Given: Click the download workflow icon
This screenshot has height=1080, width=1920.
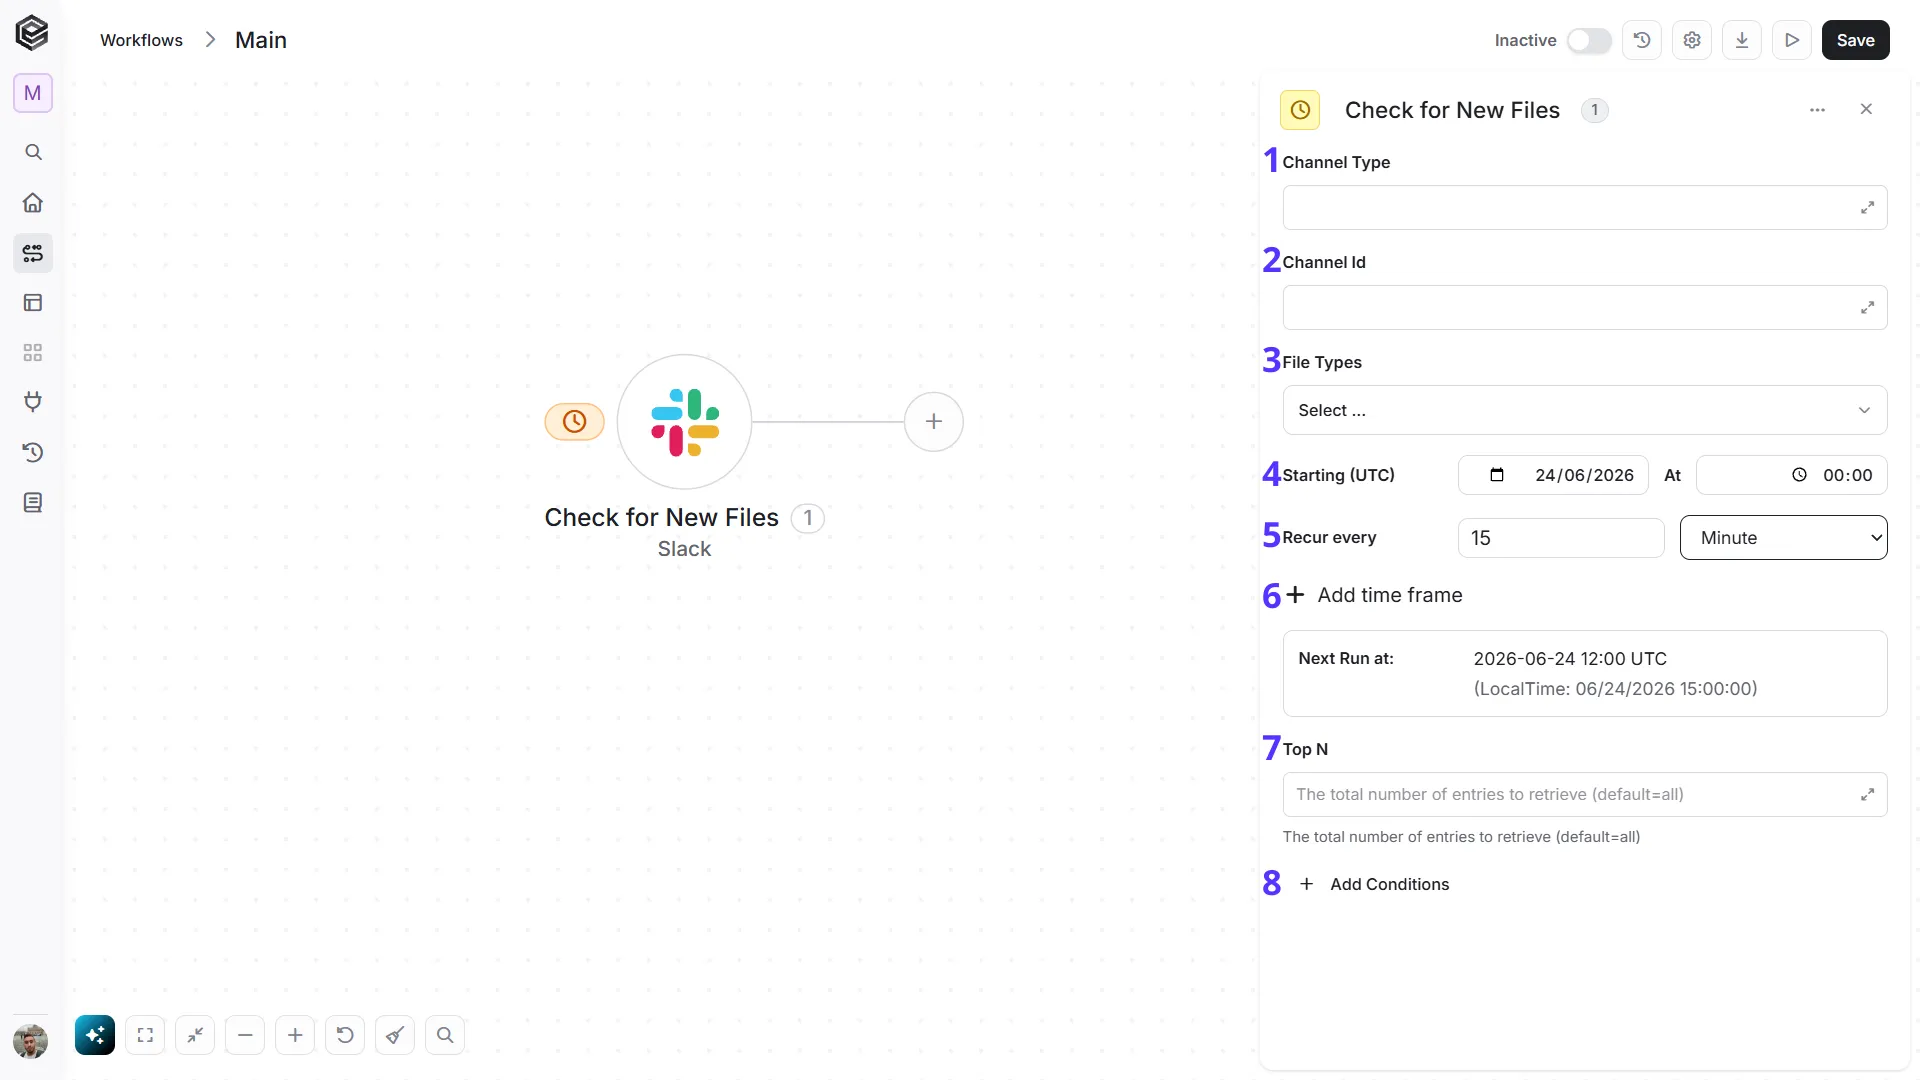Looking at the screenshot, I should tap(1742, 40).
